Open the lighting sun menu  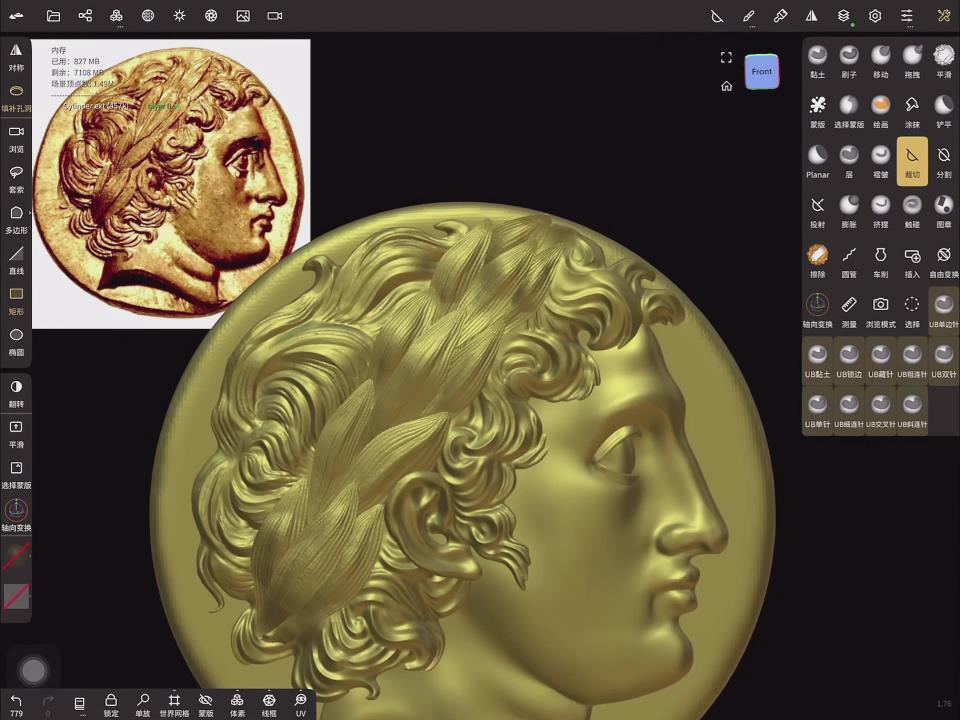click(x=179, y=16)
